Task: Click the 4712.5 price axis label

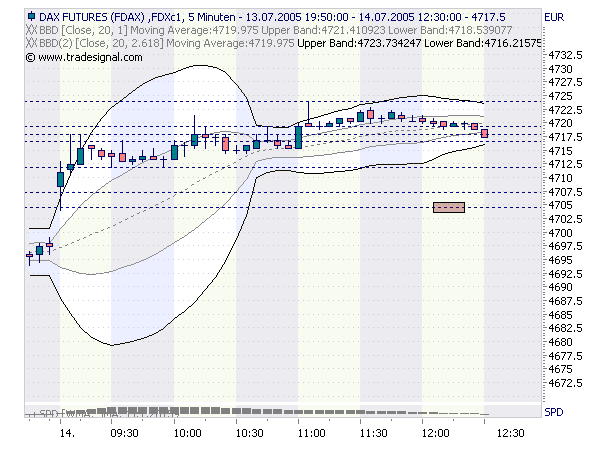Action: click(566, 164)
